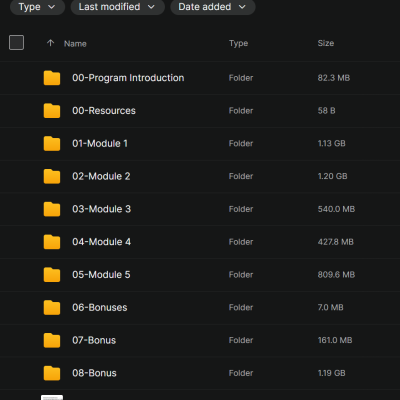Select the 02-Module 2 name
Screen dimensions: 400x400
point(101,176)
